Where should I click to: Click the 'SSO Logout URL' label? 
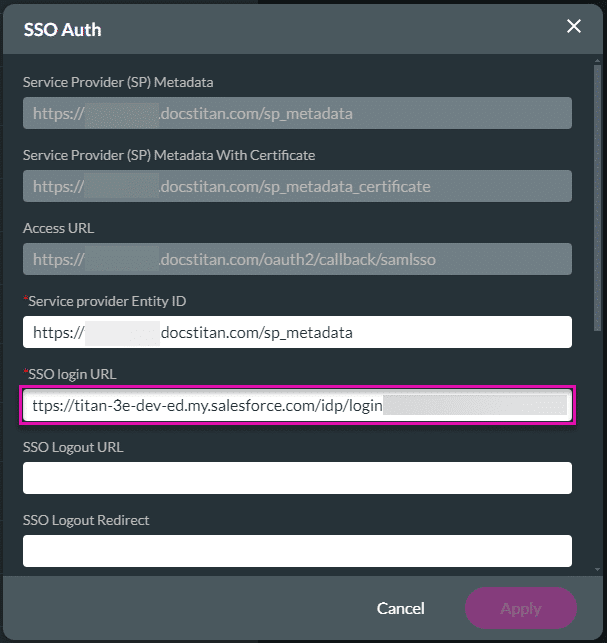click(73, 447)
